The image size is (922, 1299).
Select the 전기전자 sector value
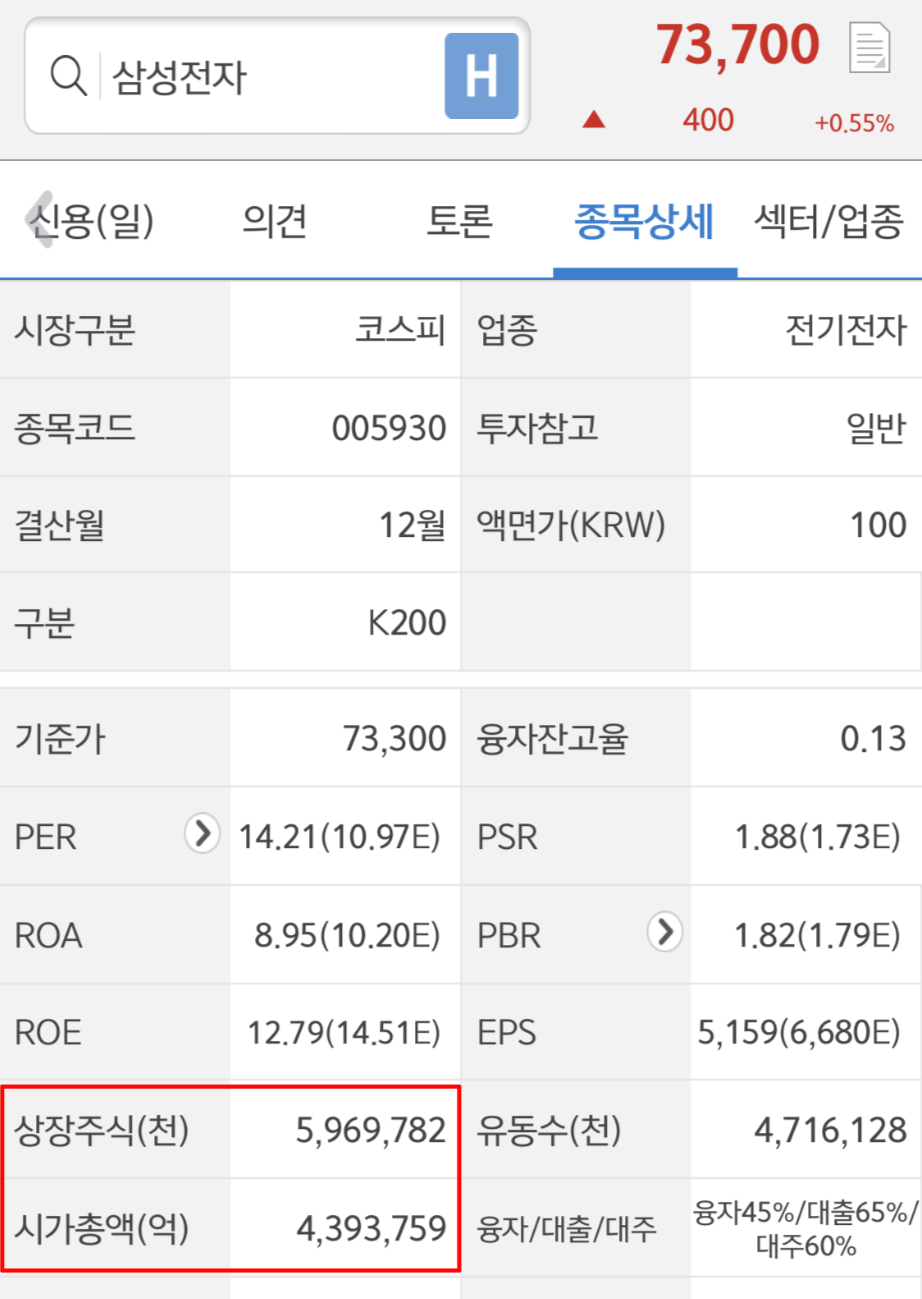pyautogui.click(x=846, y=330)
